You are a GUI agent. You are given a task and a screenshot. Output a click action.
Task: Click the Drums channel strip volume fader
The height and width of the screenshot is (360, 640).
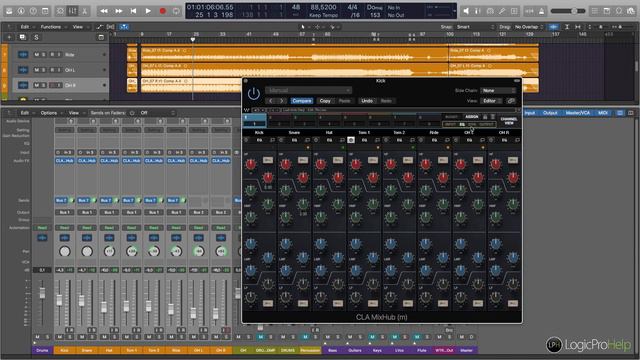[42, 292]
